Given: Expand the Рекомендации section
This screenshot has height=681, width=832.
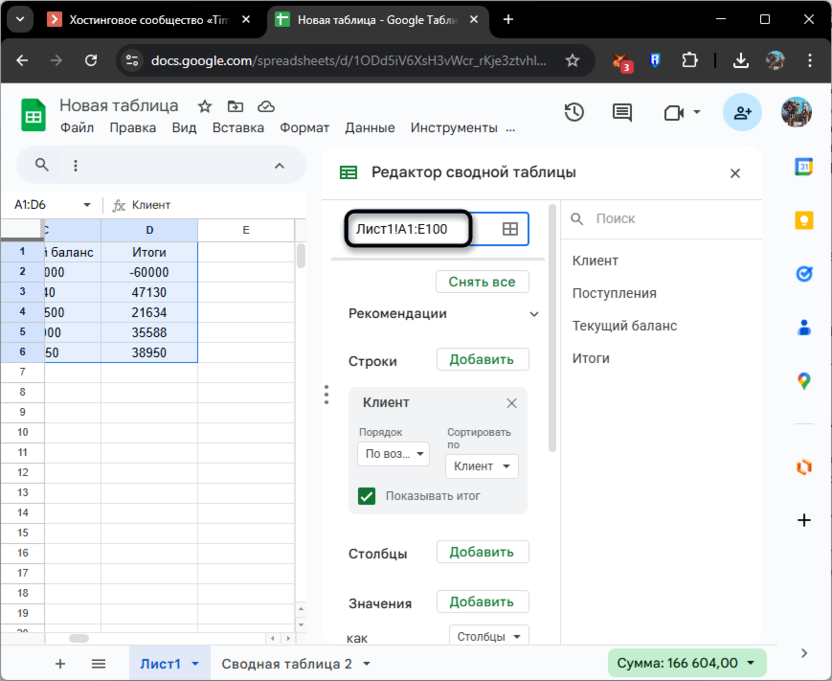Looking at the screenshot, I should (533, 314).
